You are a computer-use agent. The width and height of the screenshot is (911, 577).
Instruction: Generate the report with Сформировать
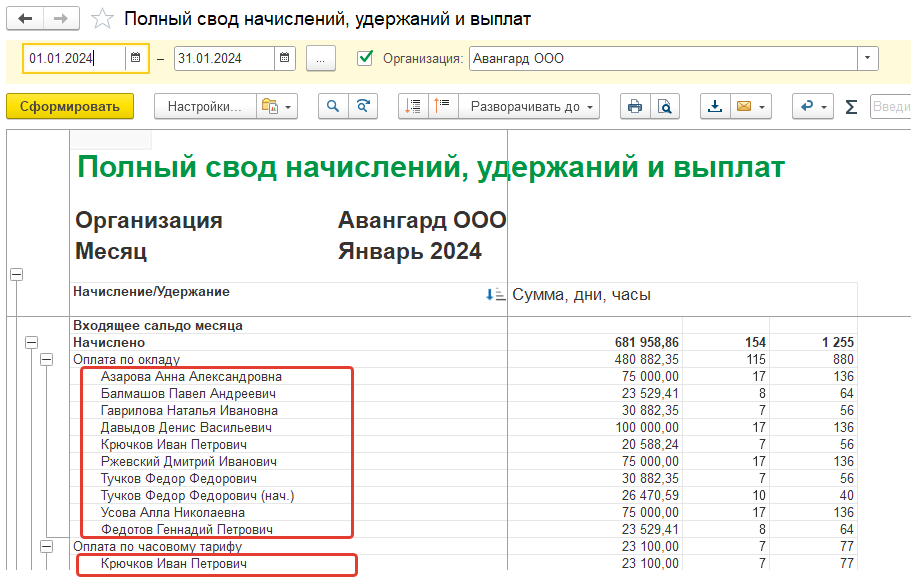tap(70, 106)
